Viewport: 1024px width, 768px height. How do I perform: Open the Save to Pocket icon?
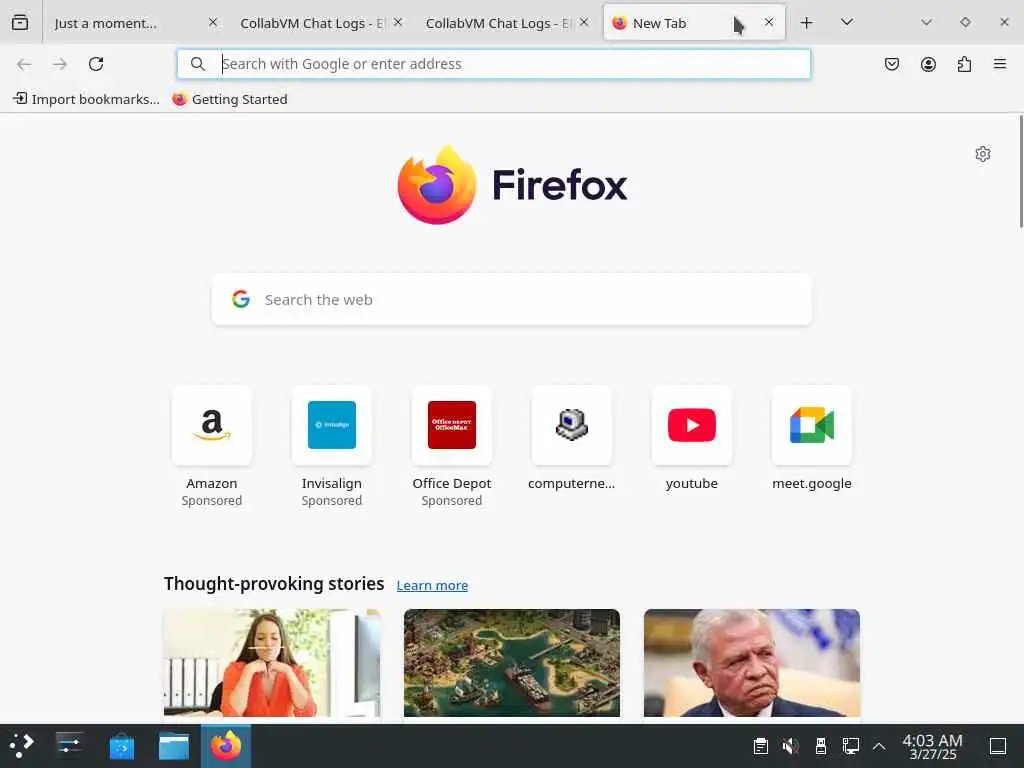(891, 64)
